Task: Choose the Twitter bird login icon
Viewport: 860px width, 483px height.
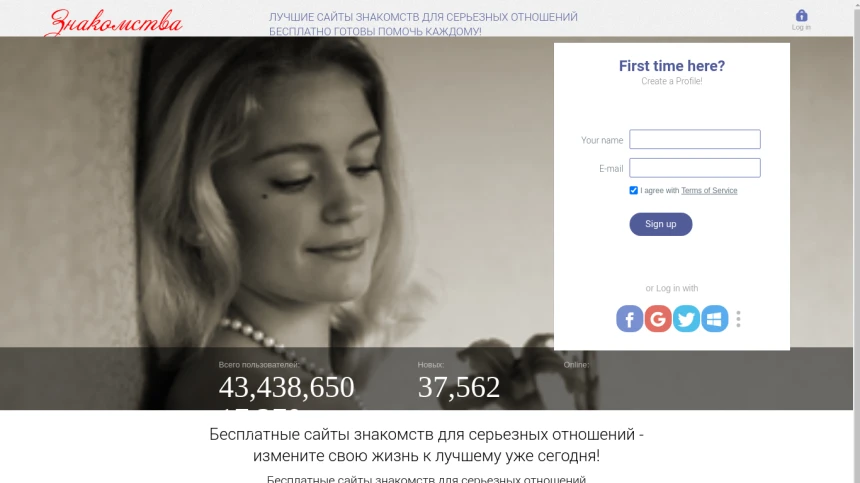Action: 686,319
